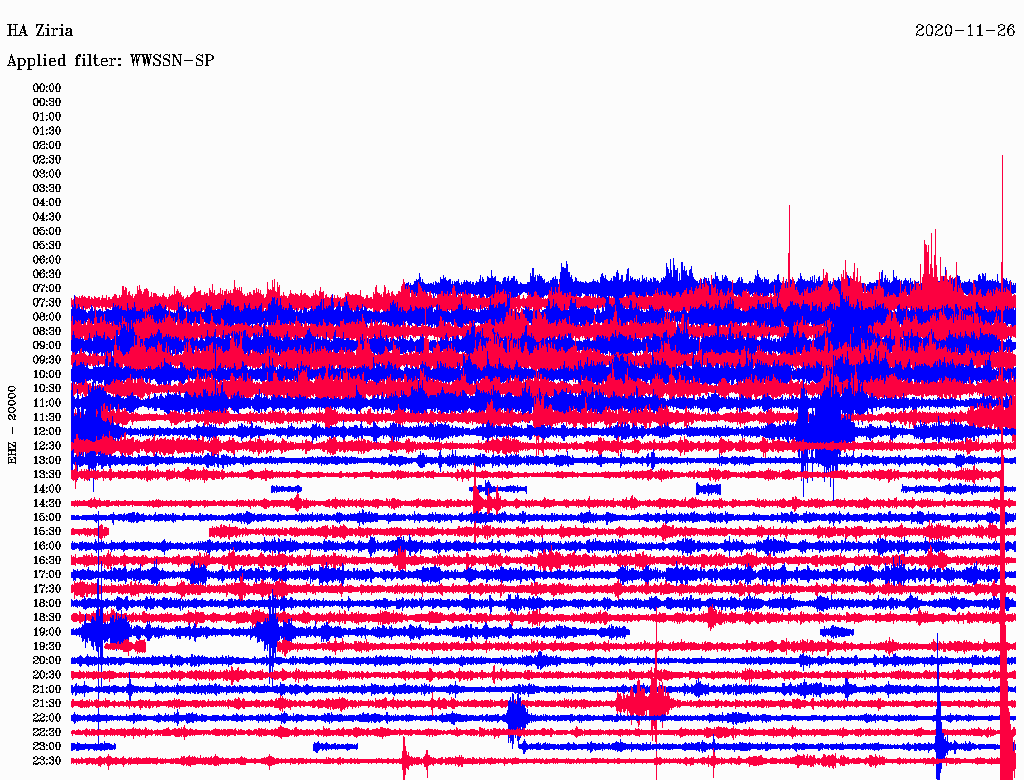Select the 01:00 time label
Viewport: 1024px width, 780px height.
47,117
